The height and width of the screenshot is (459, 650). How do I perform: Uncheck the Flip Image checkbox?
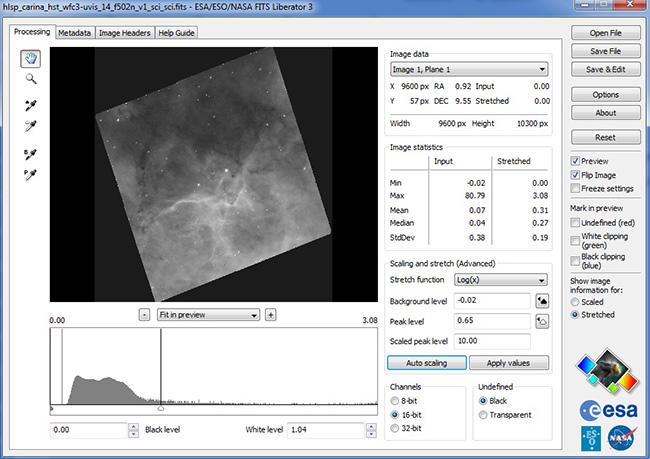574,175
